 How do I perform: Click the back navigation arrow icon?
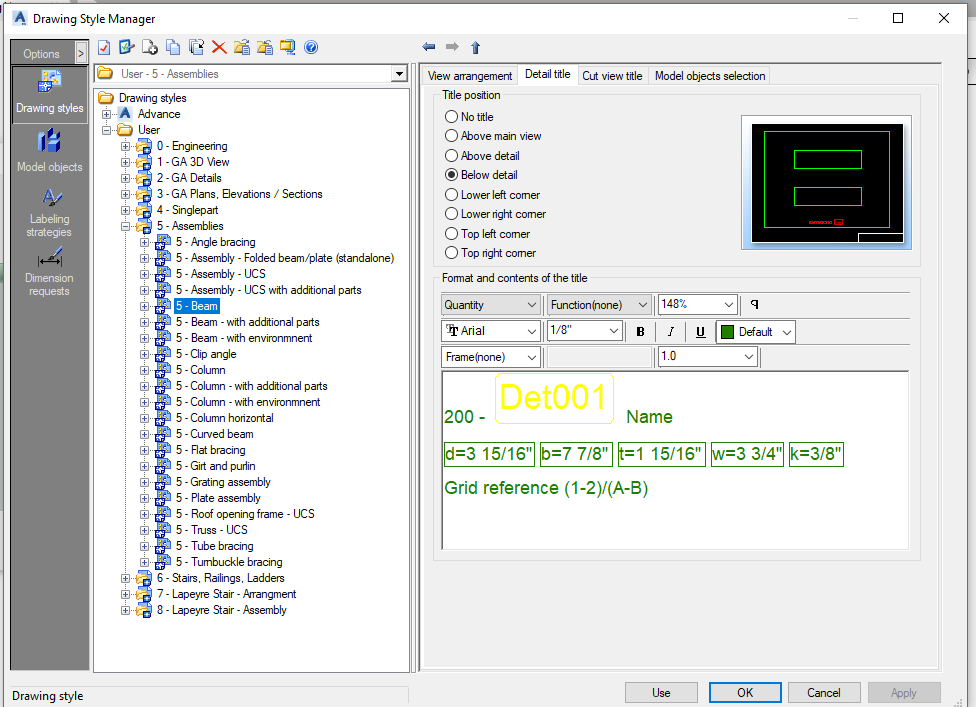pos(429,47)
